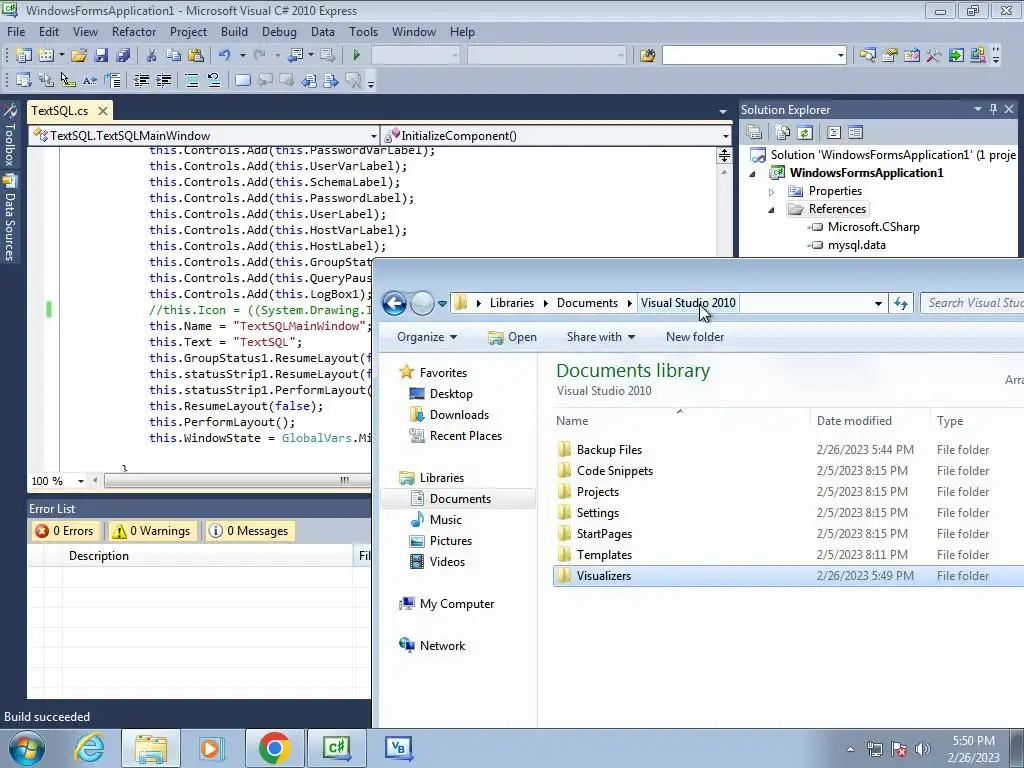The image size is (1024, 768).
Task: Open the Refactor menu
Action: [134, 31]
